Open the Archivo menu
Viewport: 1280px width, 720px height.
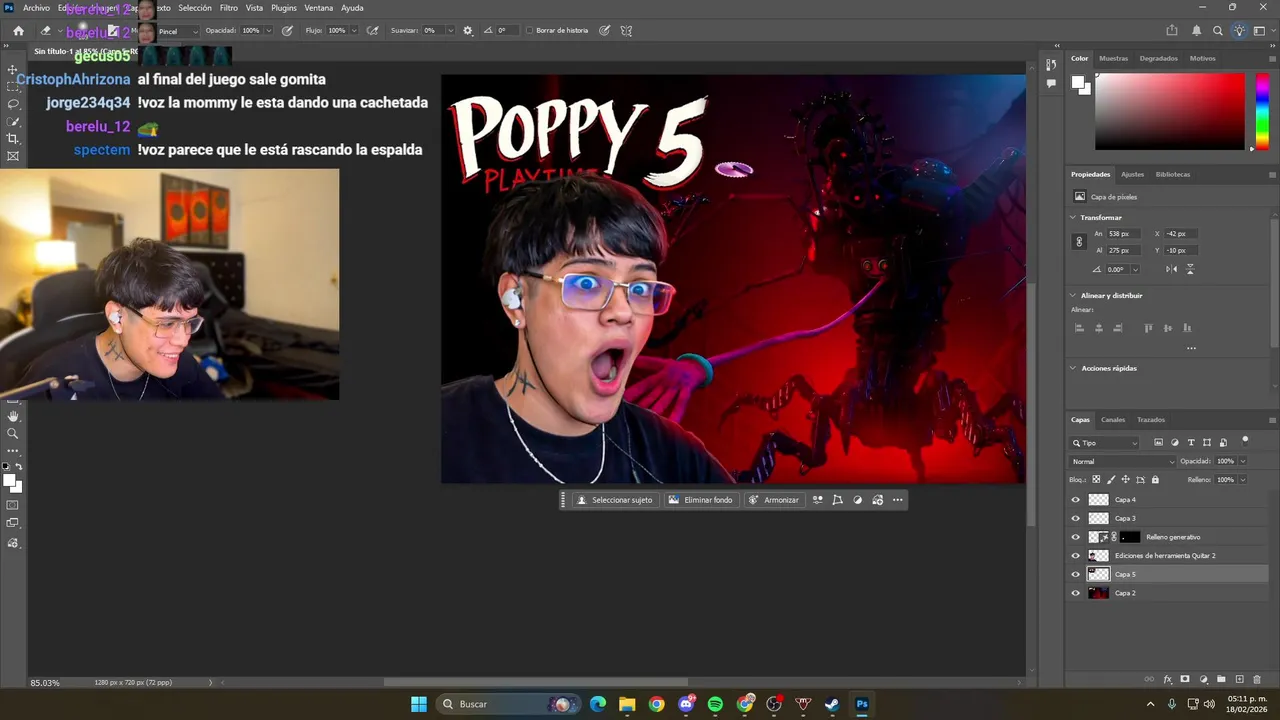click(36, 8)
